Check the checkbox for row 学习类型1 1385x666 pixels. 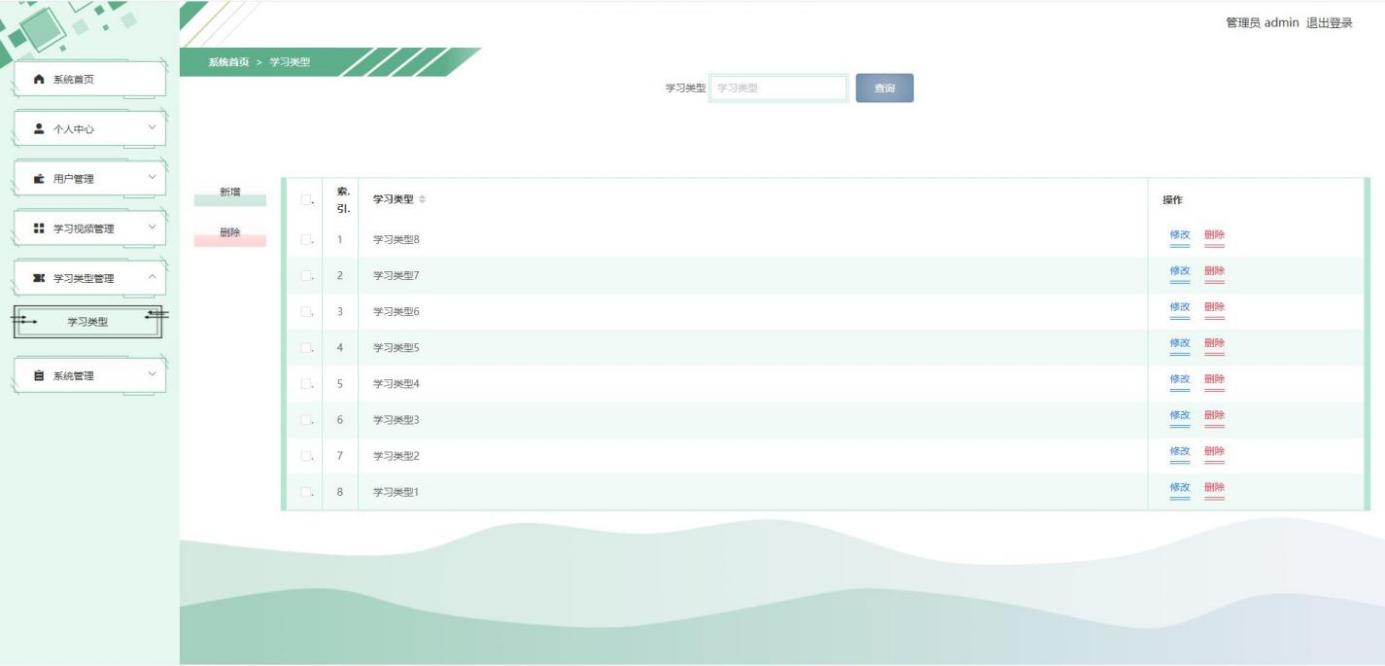pos(306,492)
